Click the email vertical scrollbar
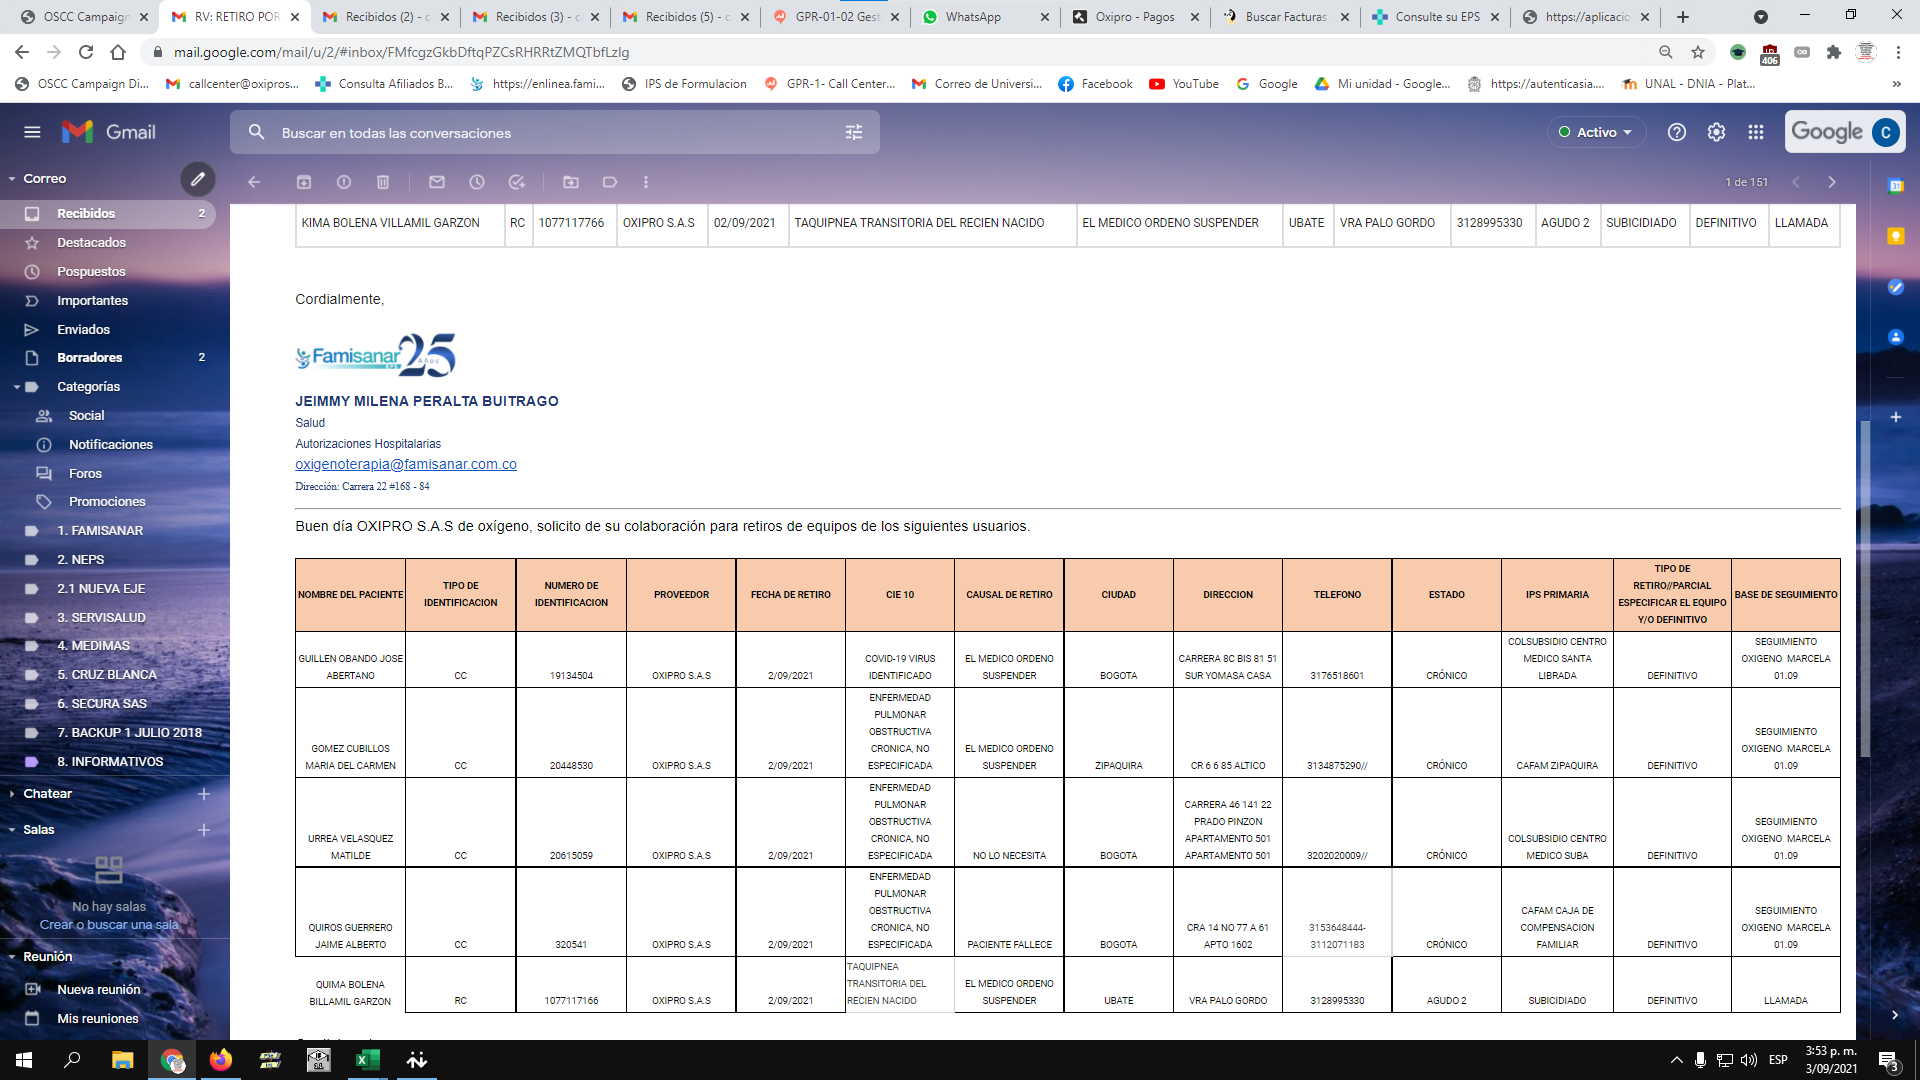The image size is (1920, 1080). (x=1865, y=590)
